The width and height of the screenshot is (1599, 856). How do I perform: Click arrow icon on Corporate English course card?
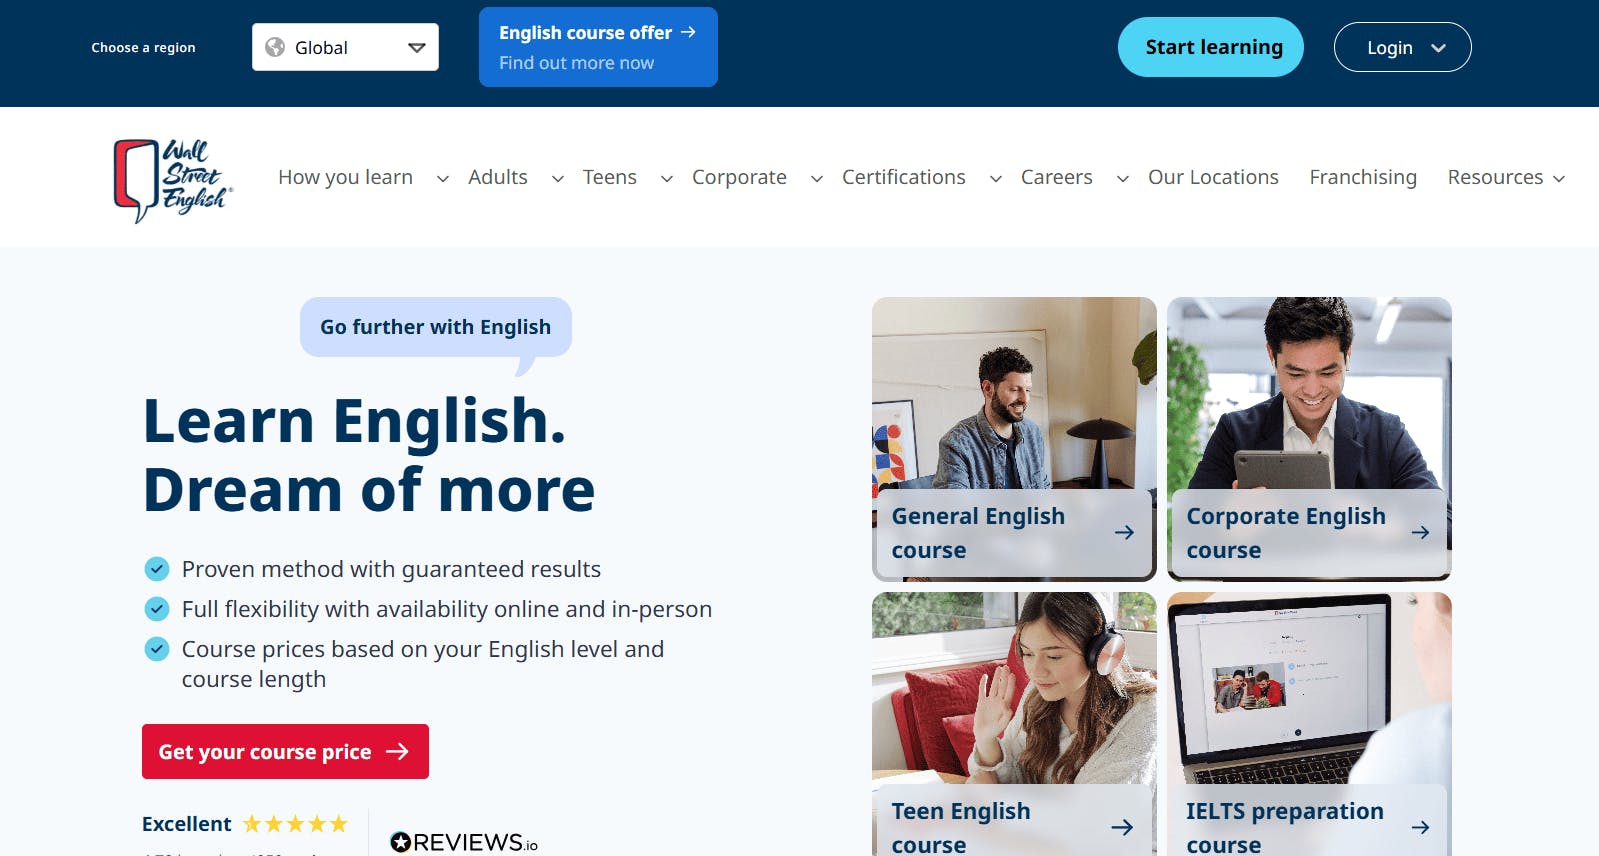coord(1420,532)
